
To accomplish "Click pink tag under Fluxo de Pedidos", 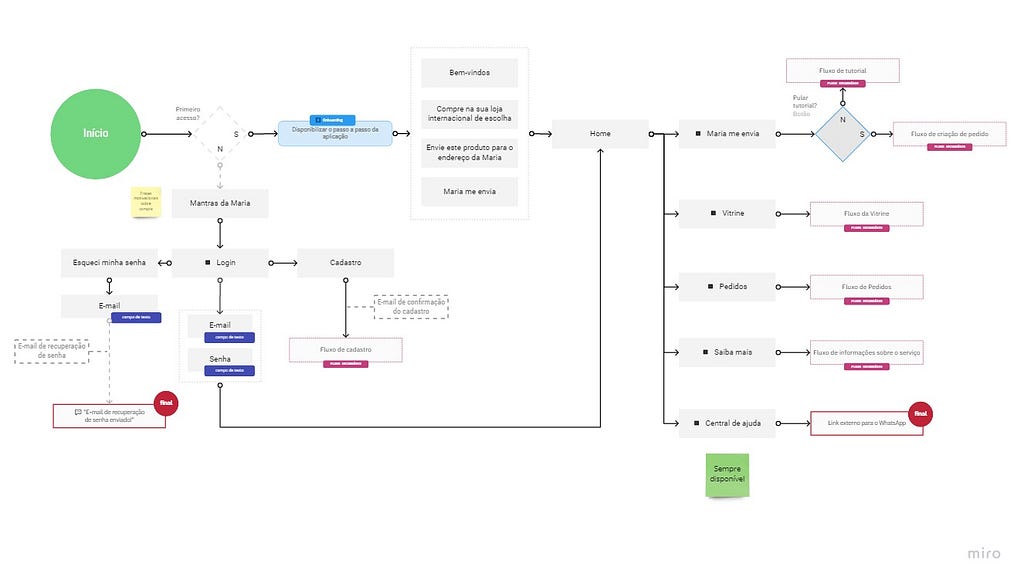I will pyautogui.click(x=867, y=301).
